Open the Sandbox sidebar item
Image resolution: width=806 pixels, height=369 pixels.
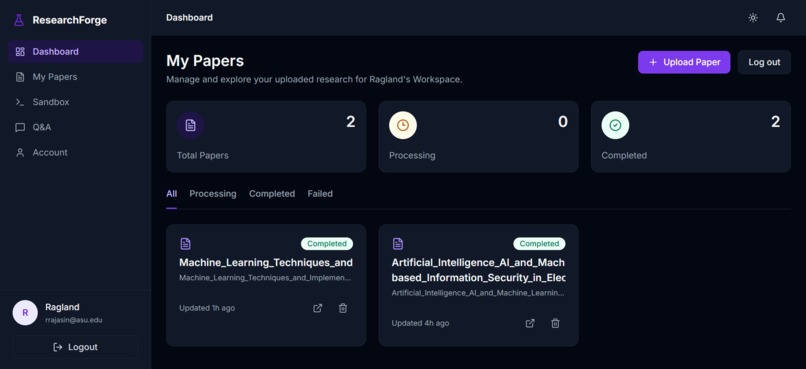(75, 102)
